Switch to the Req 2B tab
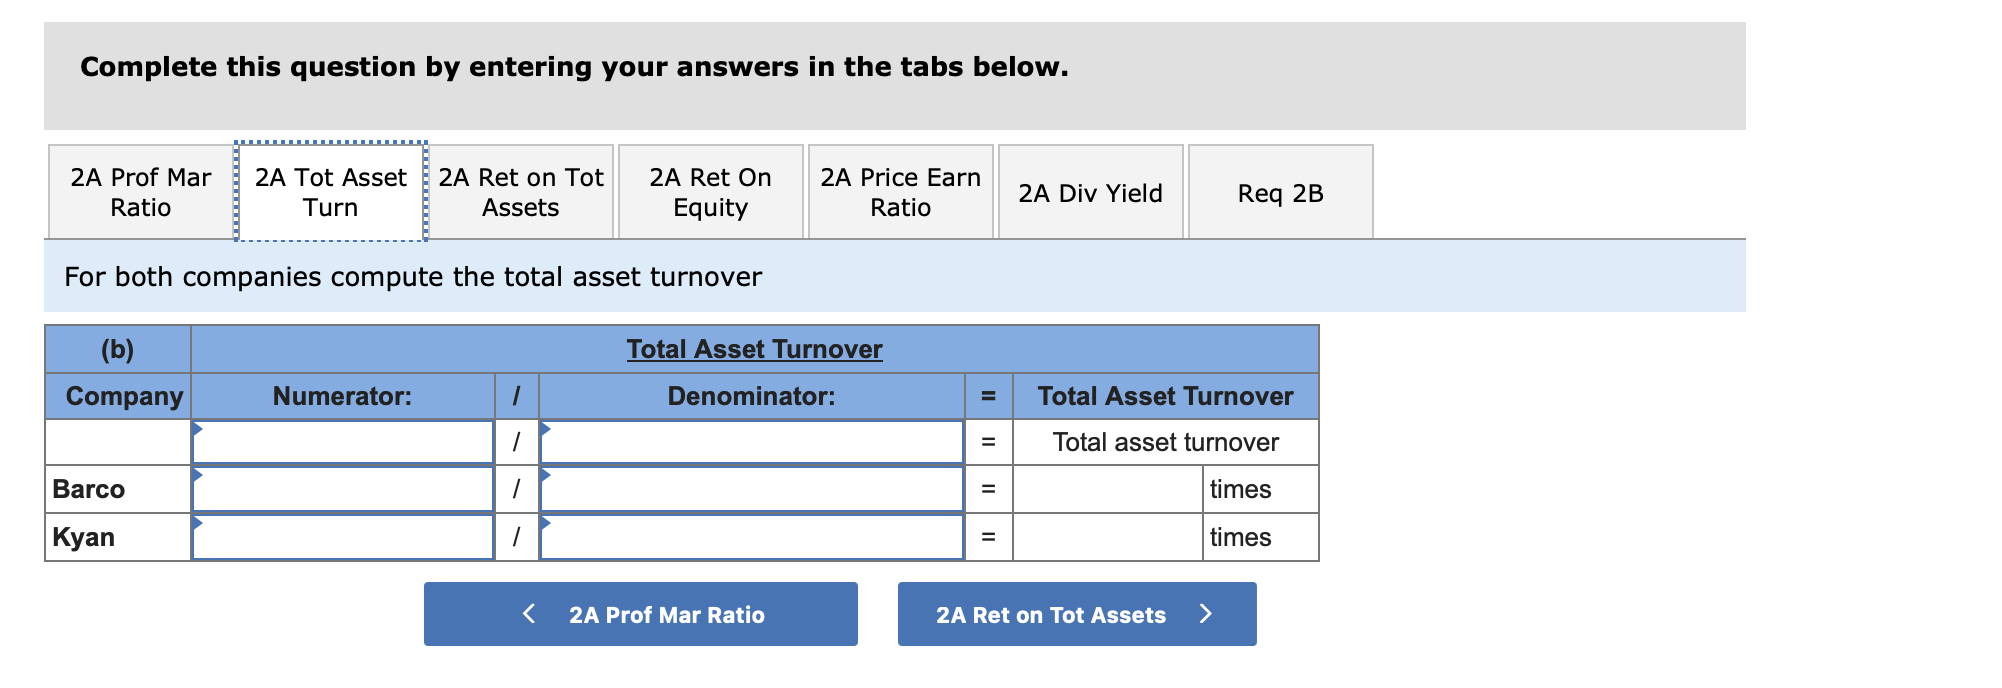The width and height of the screenshot is (2002, 688). 1281,191
